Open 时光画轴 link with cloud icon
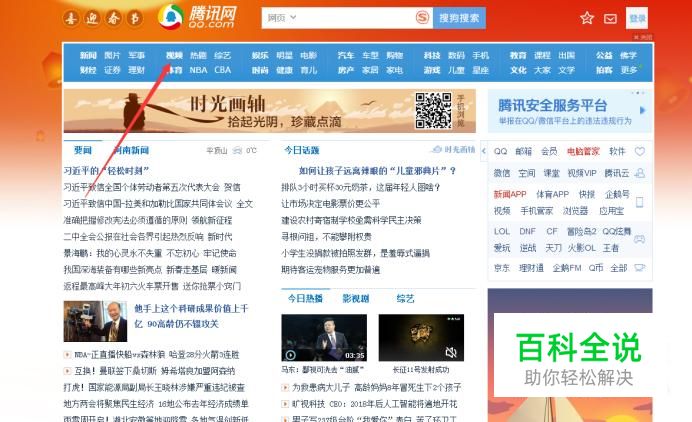 pos(454,150)
